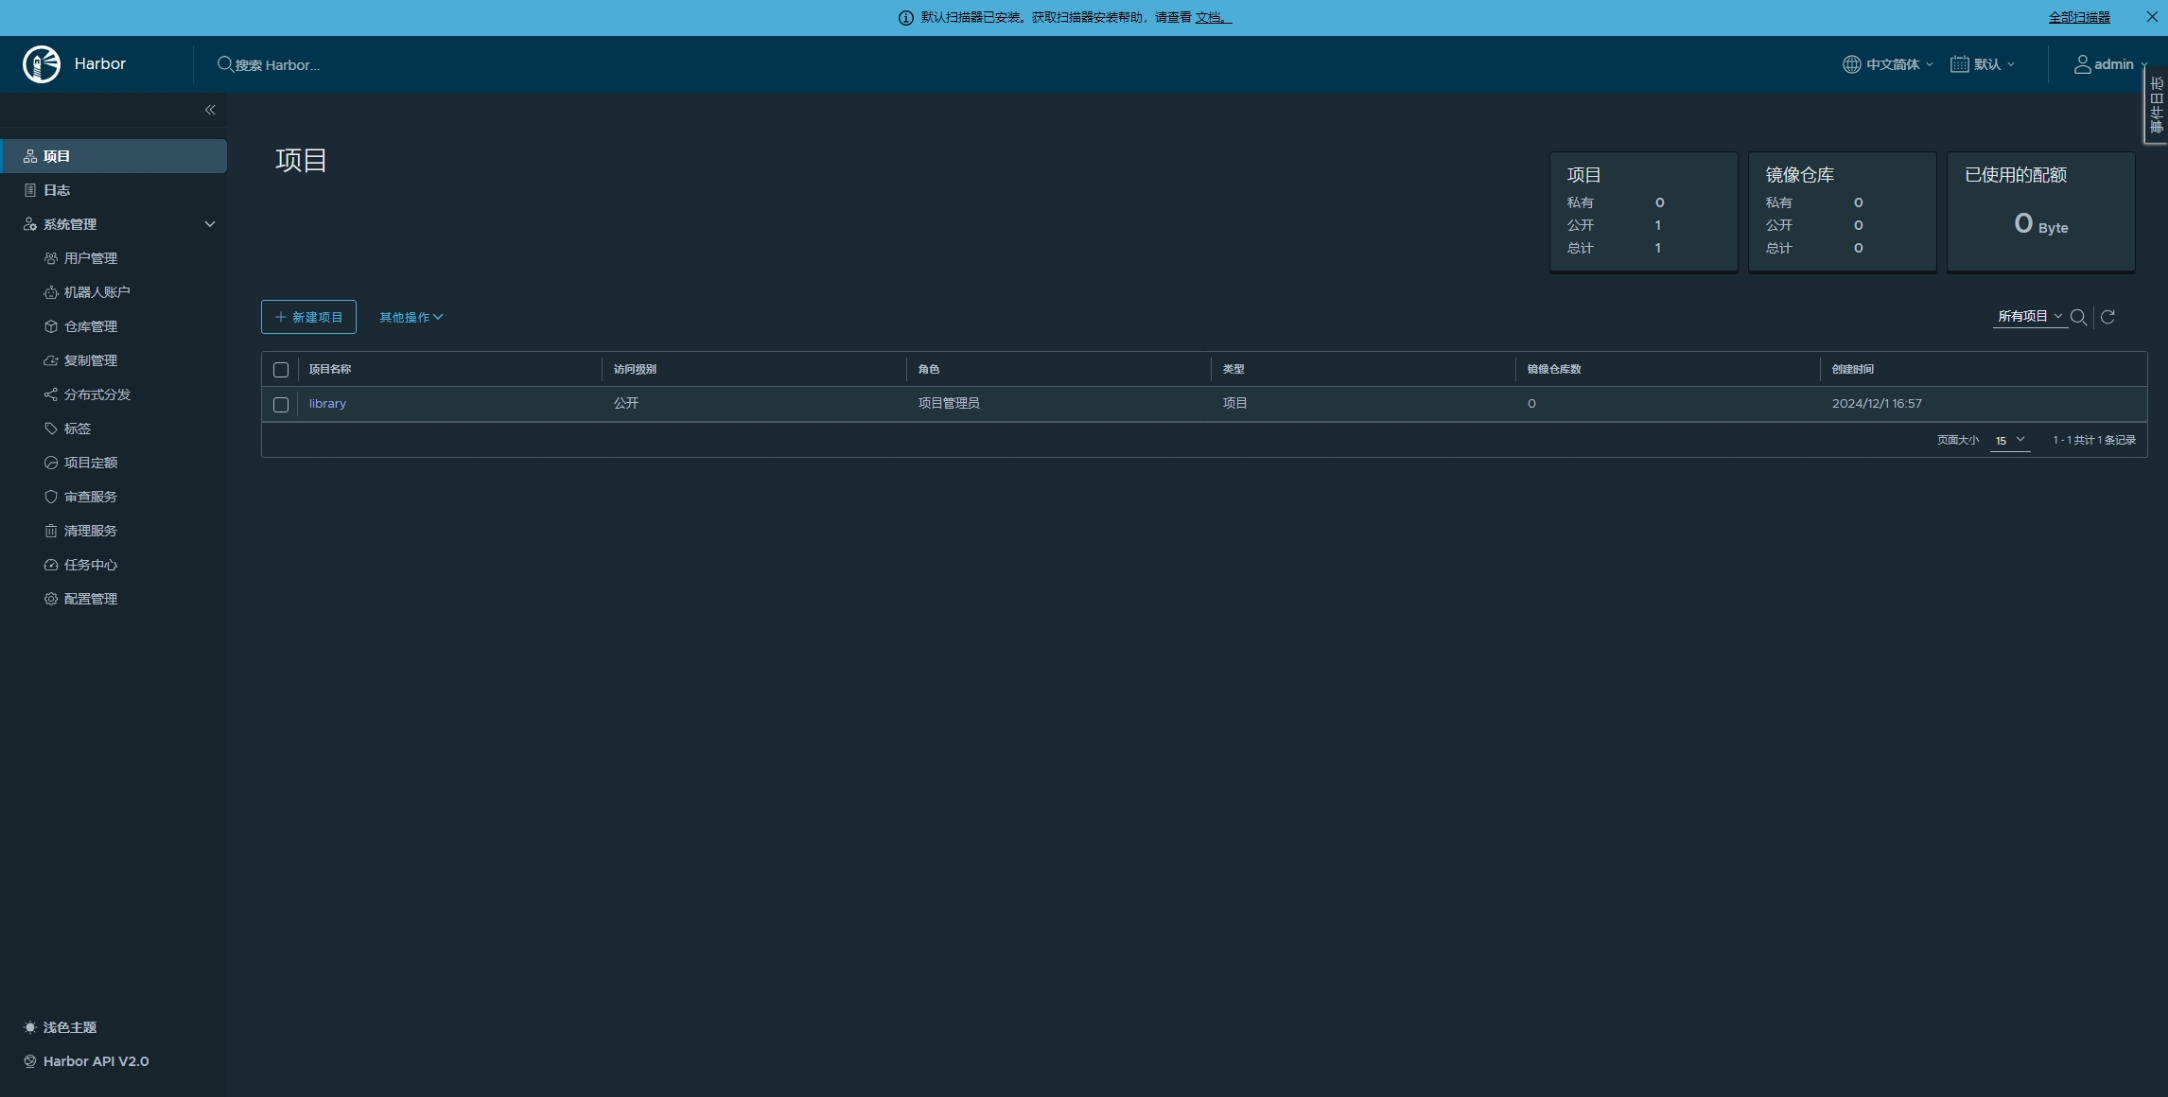This screenshot has width=2168, height=1097.
Task: Open the page size 15 dropdown
Action: pyautogui.click(x=2010, y=440)
